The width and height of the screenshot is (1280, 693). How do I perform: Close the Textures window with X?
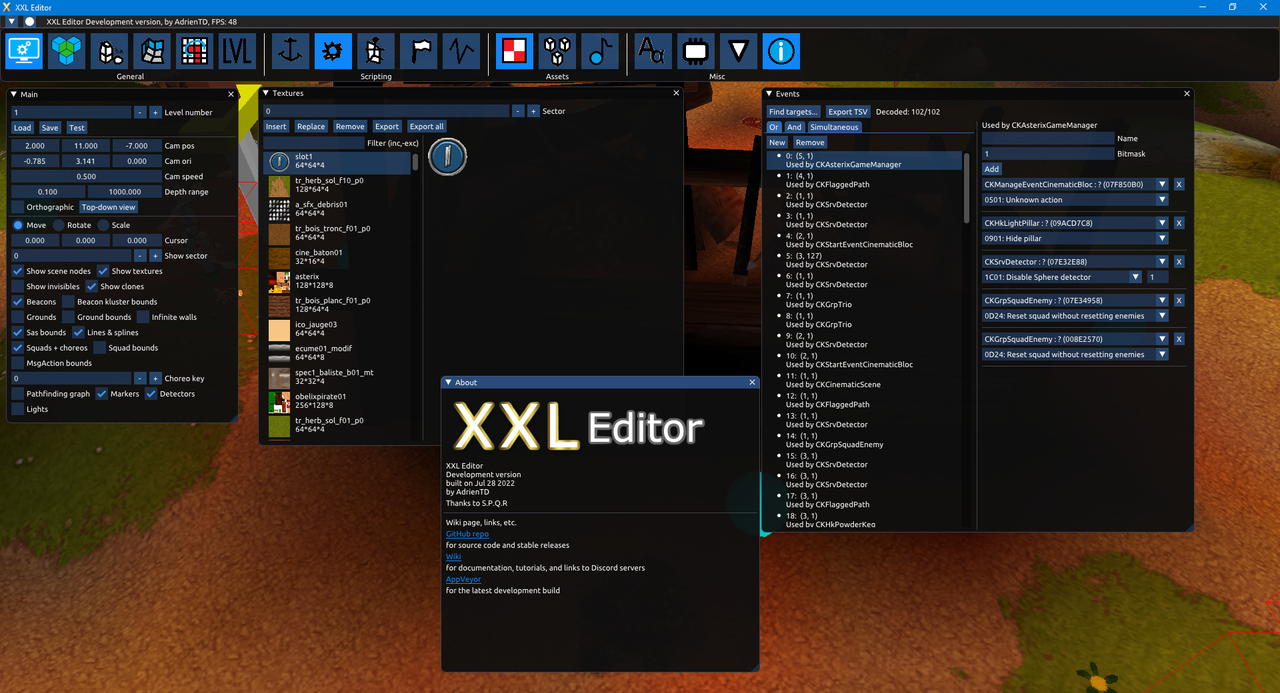676,93
